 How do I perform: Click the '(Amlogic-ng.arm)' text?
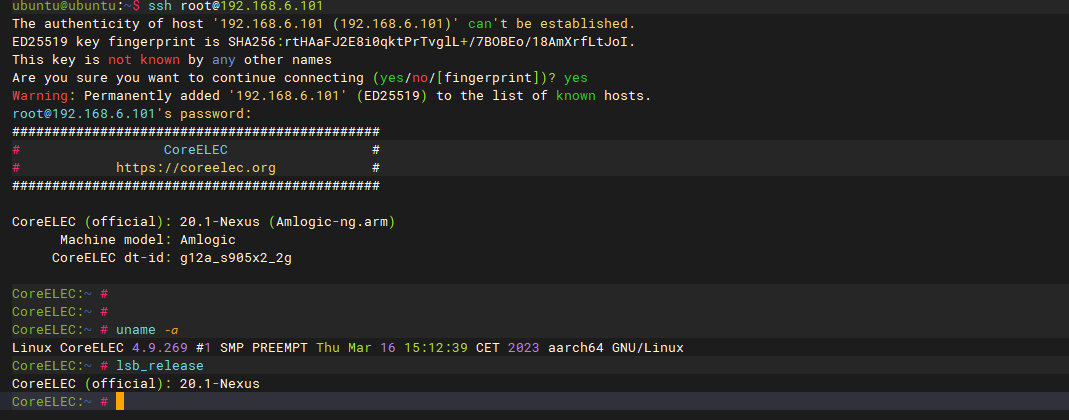coord(339,222)
